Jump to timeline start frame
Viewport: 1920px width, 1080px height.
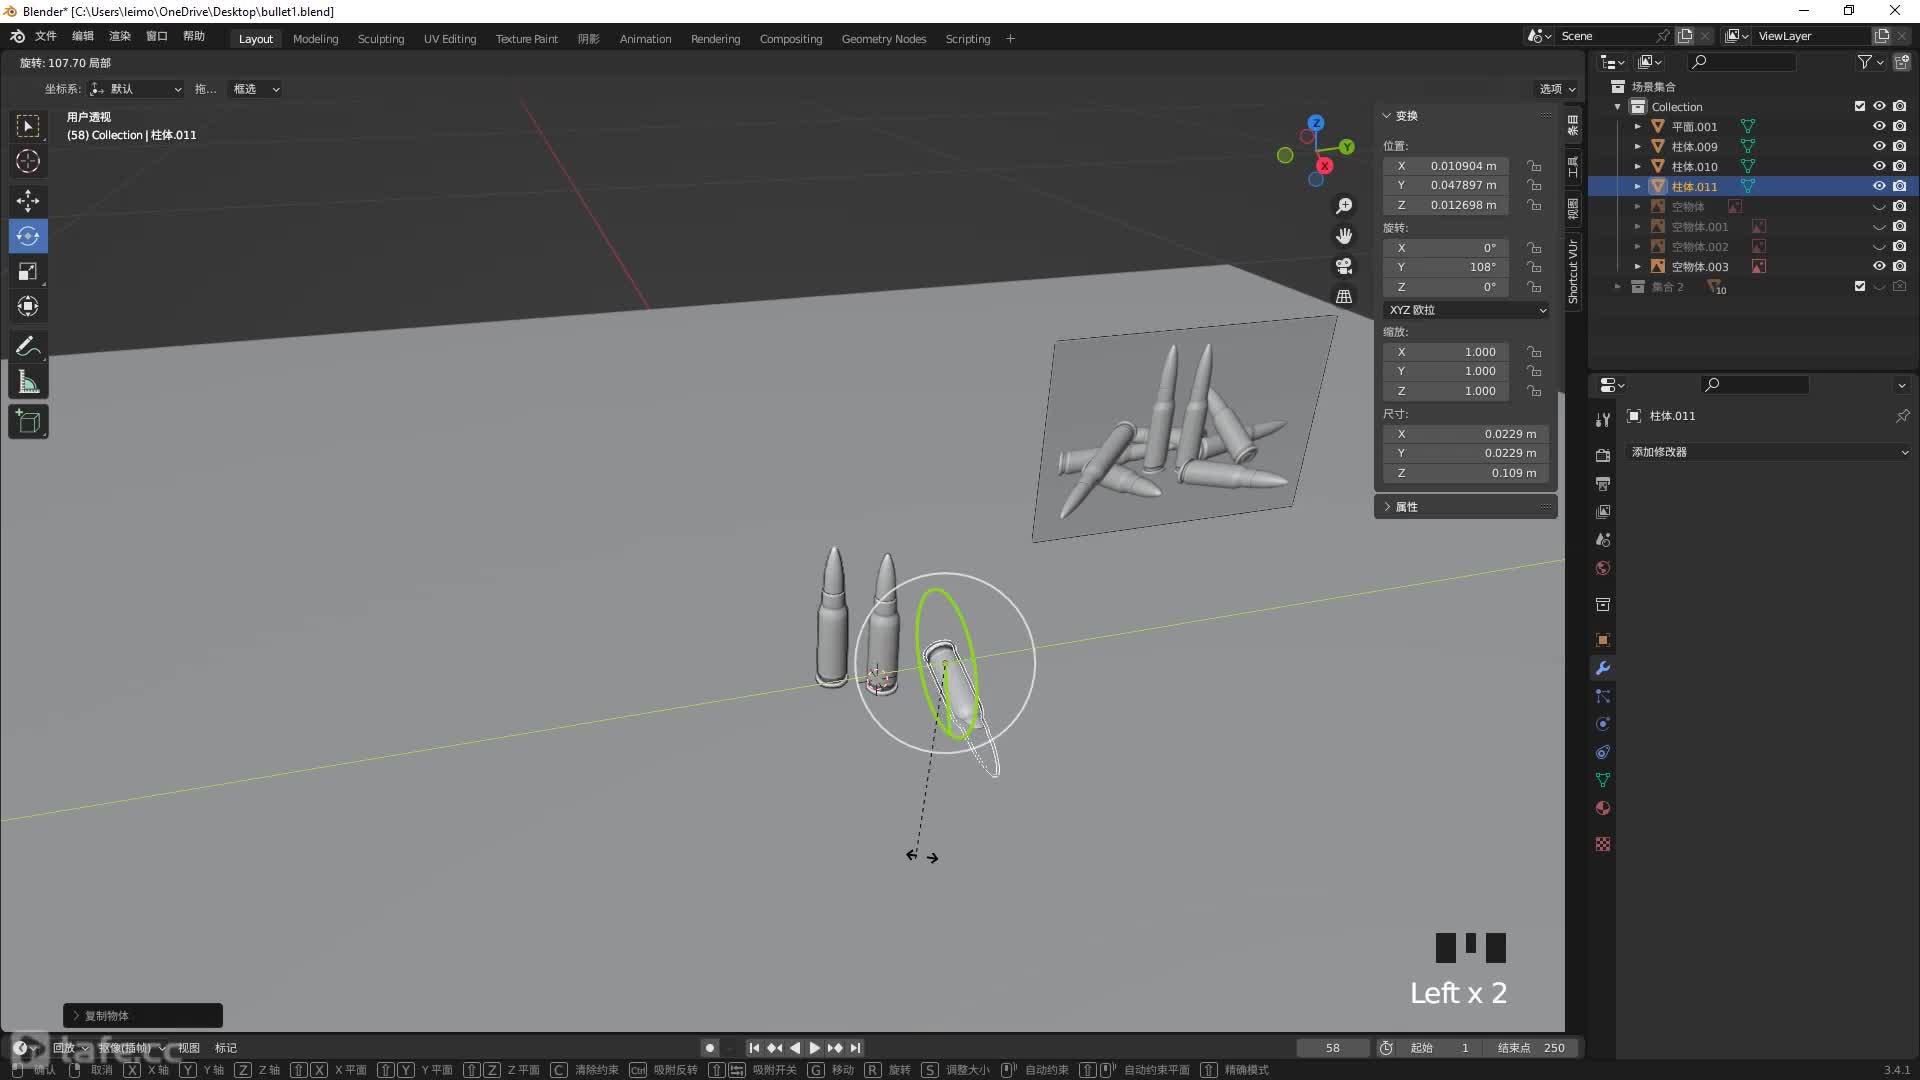[754, 1048]
